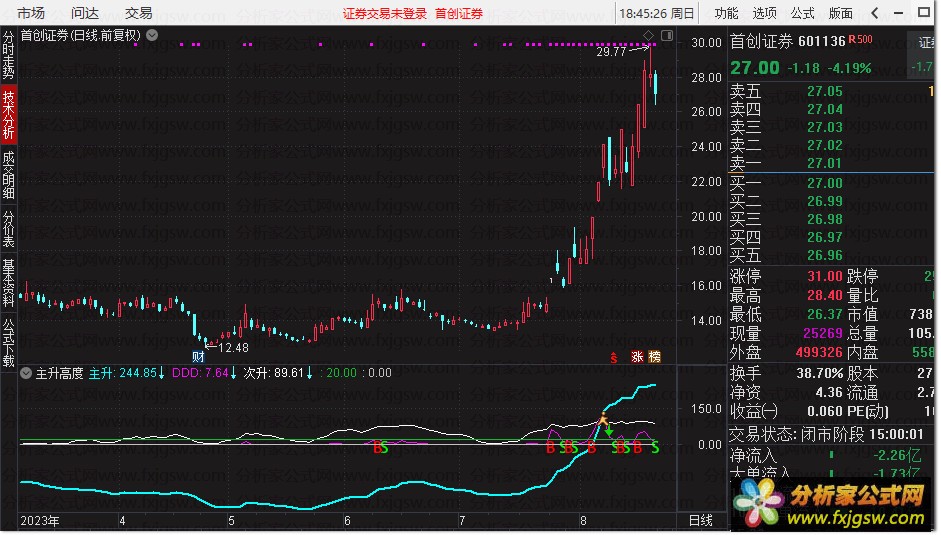Click the 最低 value 26.37
The width and height of the screenshot is (941, 535).
pyautogui.click(x=825, y=314)
